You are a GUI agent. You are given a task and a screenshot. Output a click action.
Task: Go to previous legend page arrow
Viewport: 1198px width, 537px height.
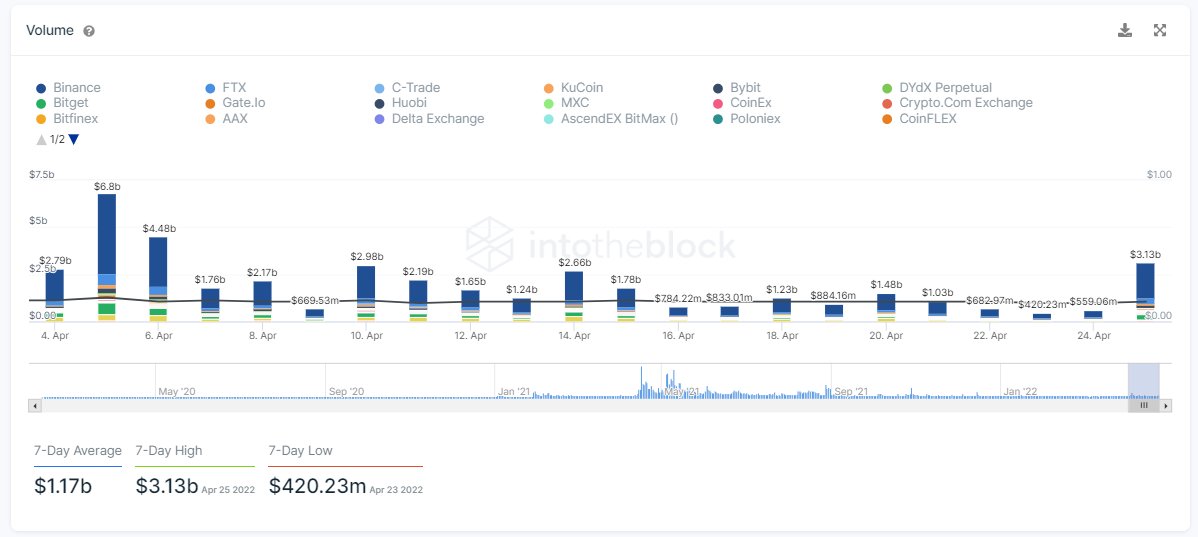click(41, 140)
